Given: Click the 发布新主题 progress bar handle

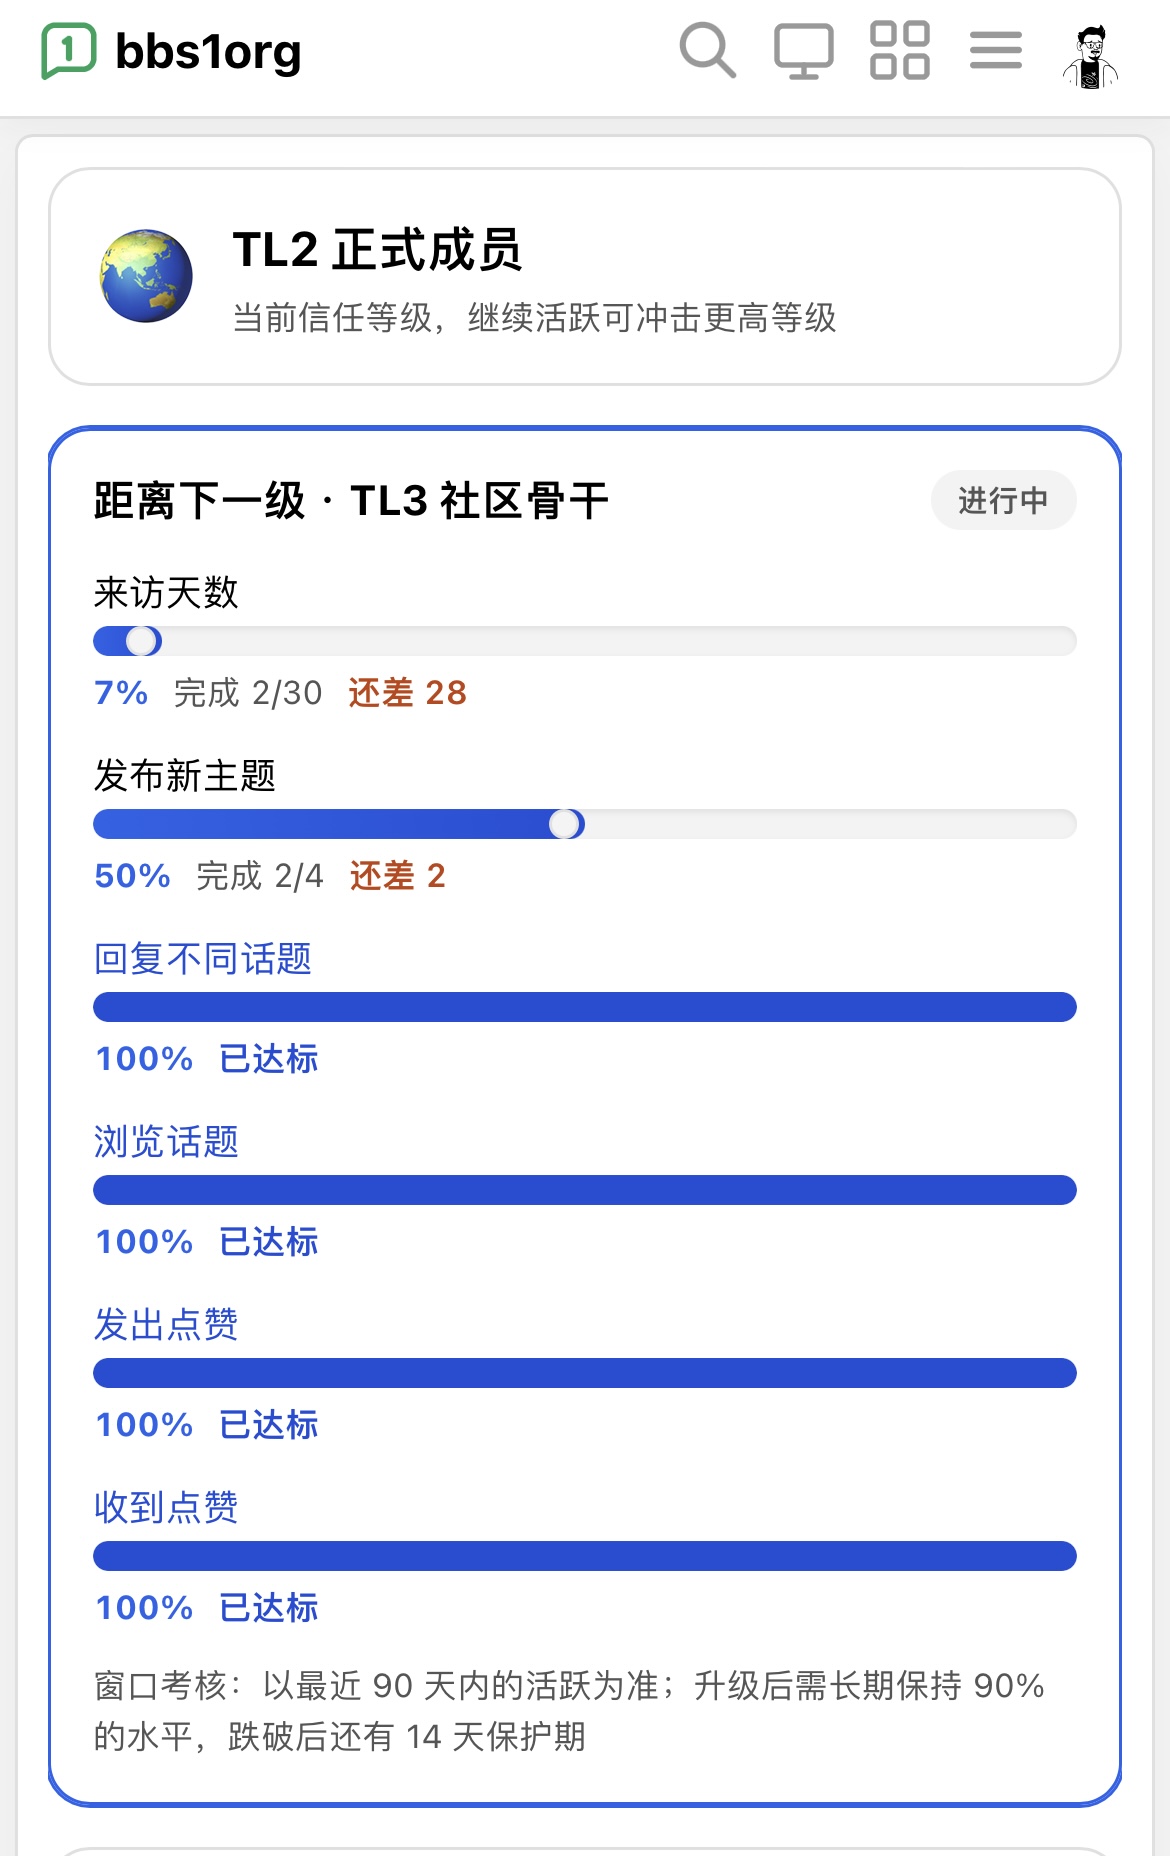Looking at the screenshot, I should 566,824.
